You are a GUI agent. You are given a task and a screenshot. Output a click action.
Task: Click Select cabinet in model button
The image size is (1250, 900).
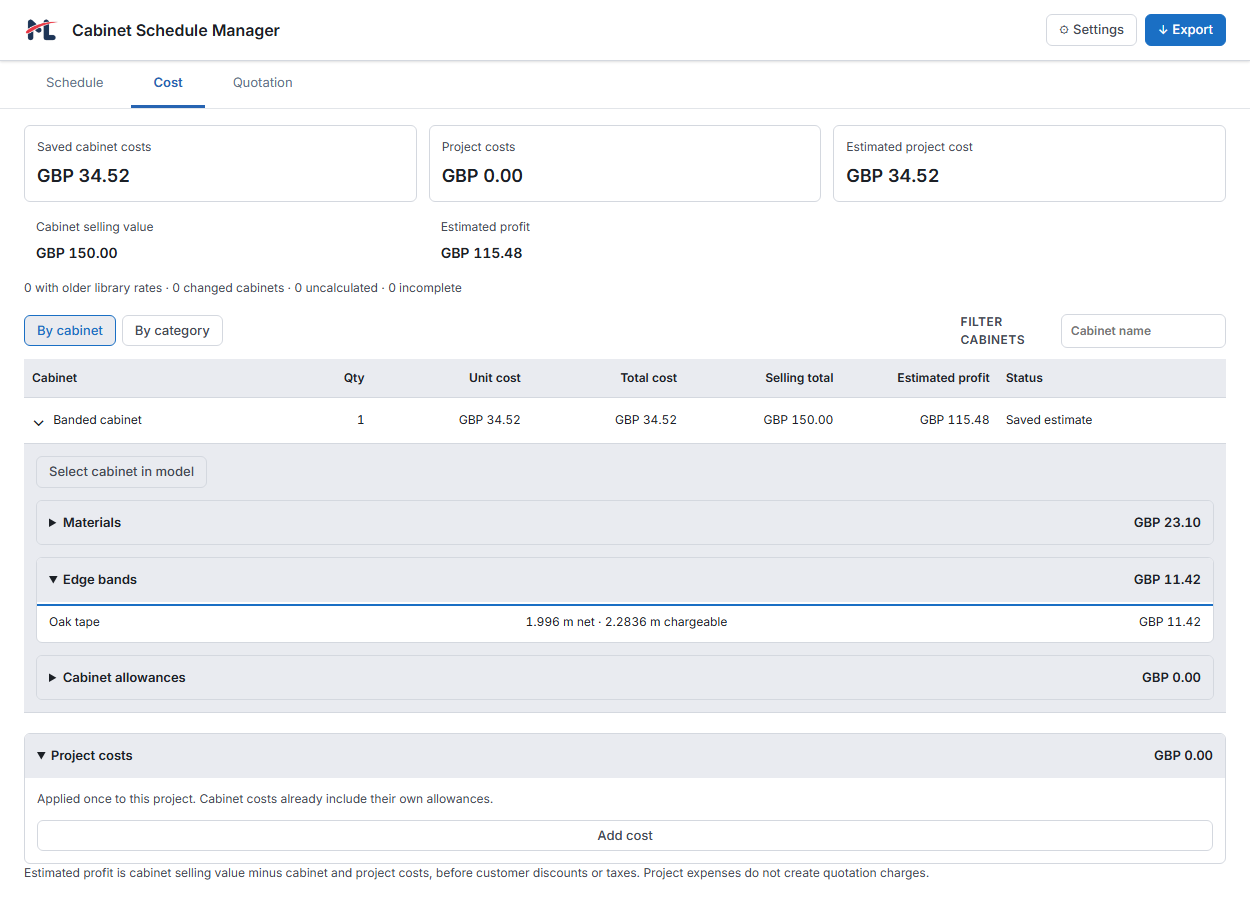tap(121, 472)
